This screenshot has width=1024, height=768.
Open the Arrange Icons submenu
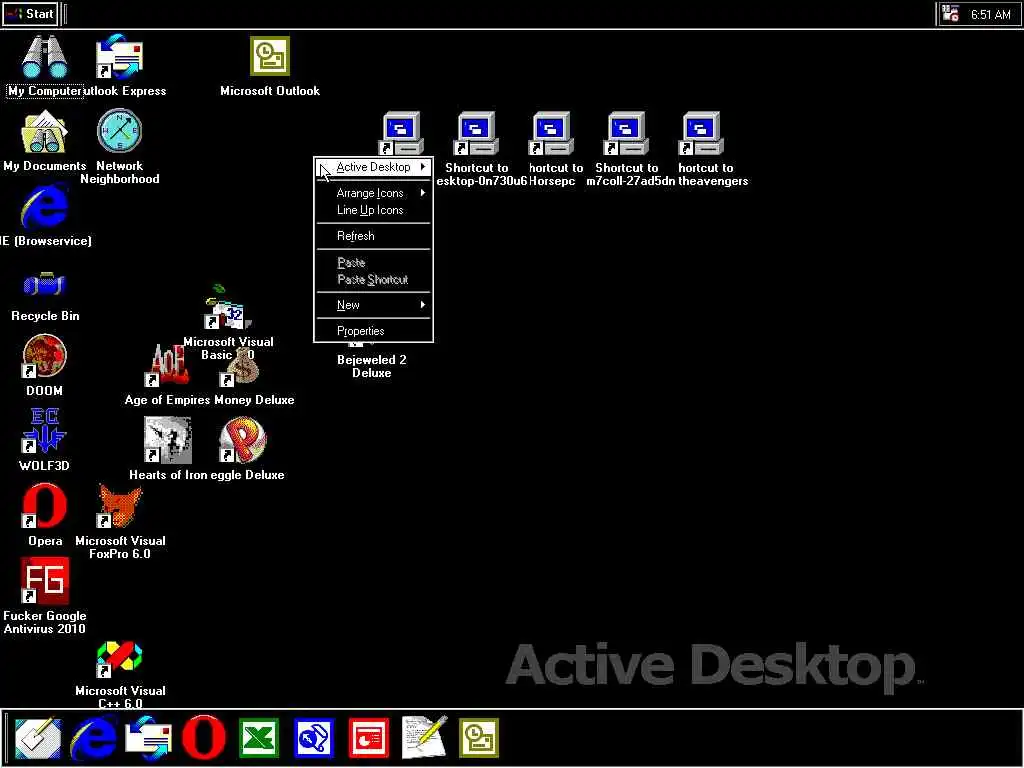click(374, 193)
